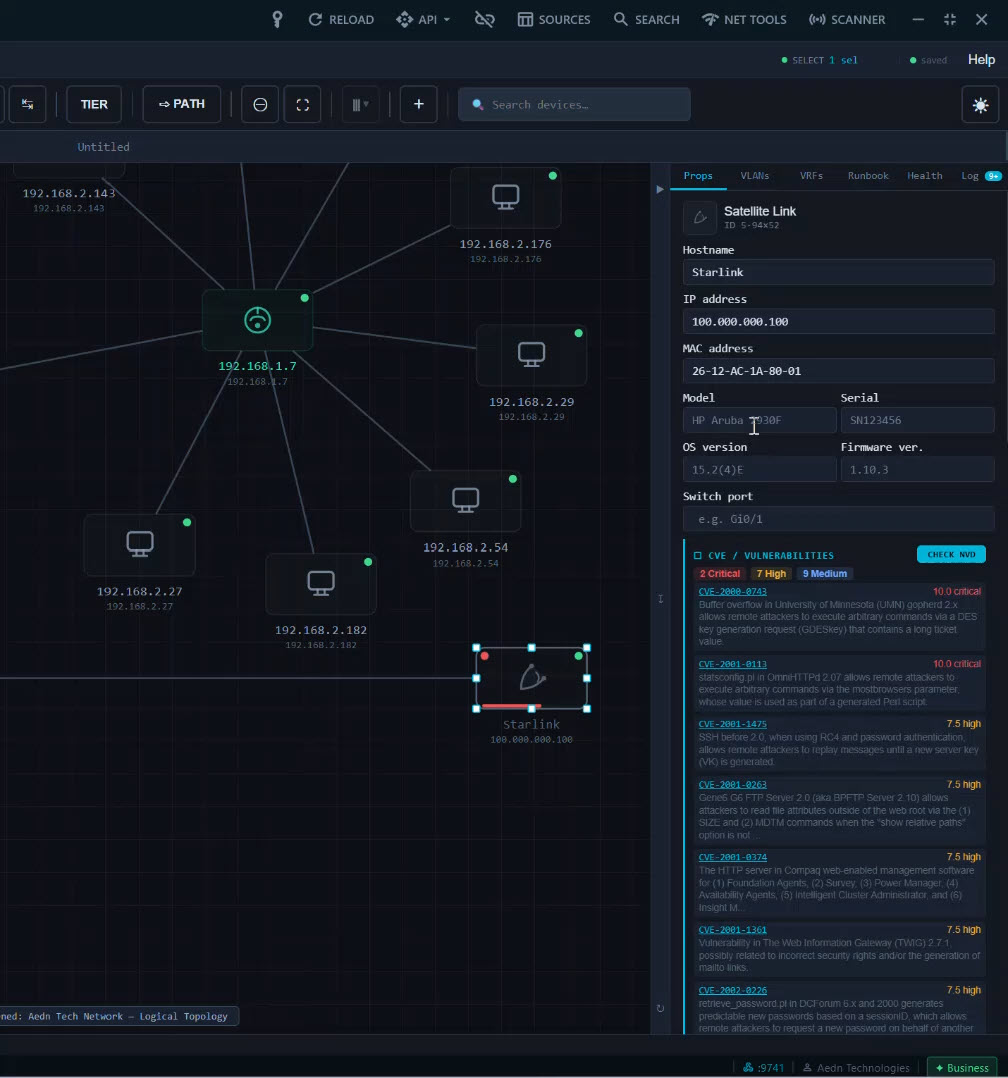Select the Untitled map tab
1008x1078 pixels.
pos(103,146)
